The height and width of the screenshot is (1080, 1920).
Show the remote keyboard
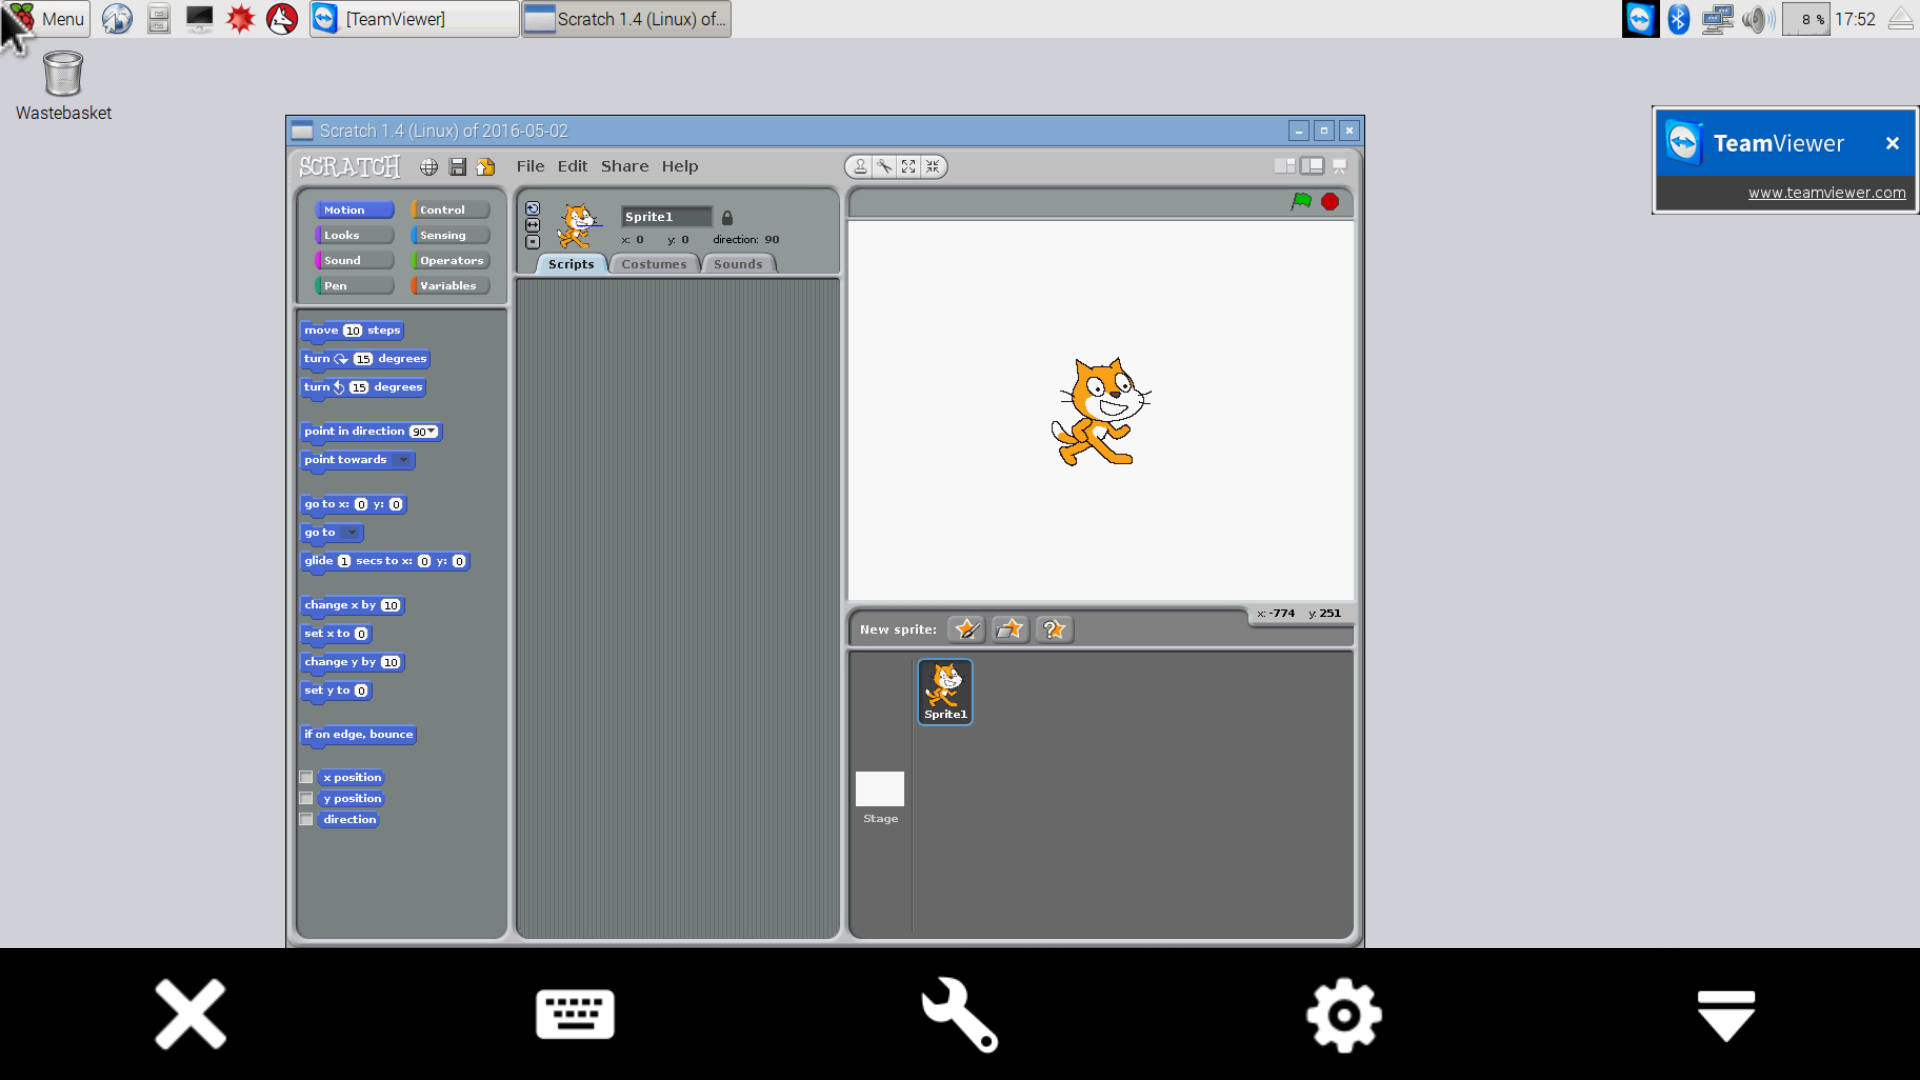(575, 1014)
